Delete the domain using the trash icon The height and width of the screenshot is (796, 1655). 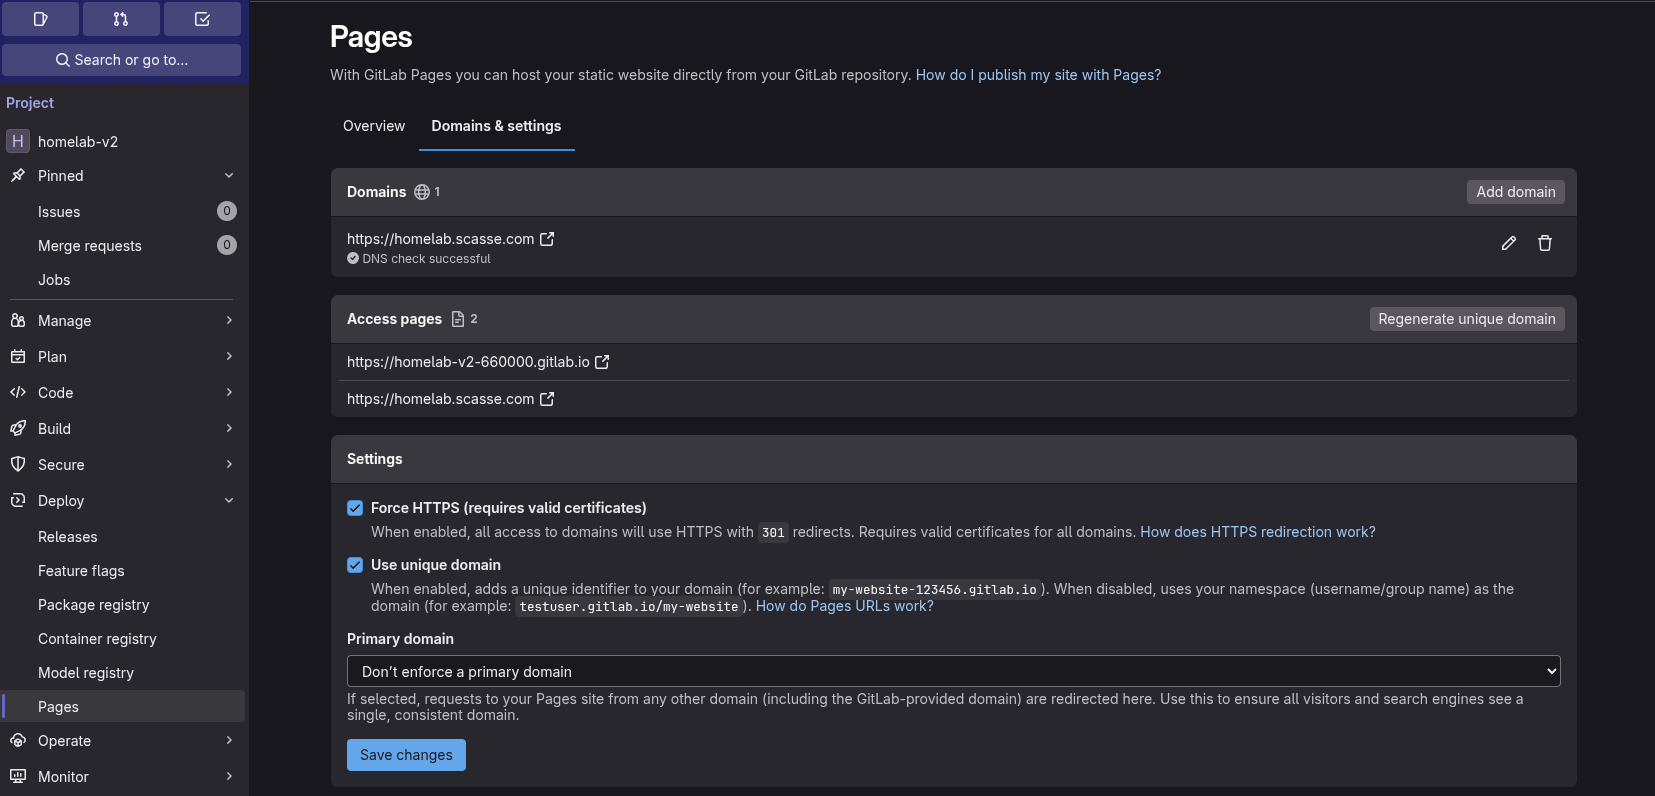tap(1544, 243)
